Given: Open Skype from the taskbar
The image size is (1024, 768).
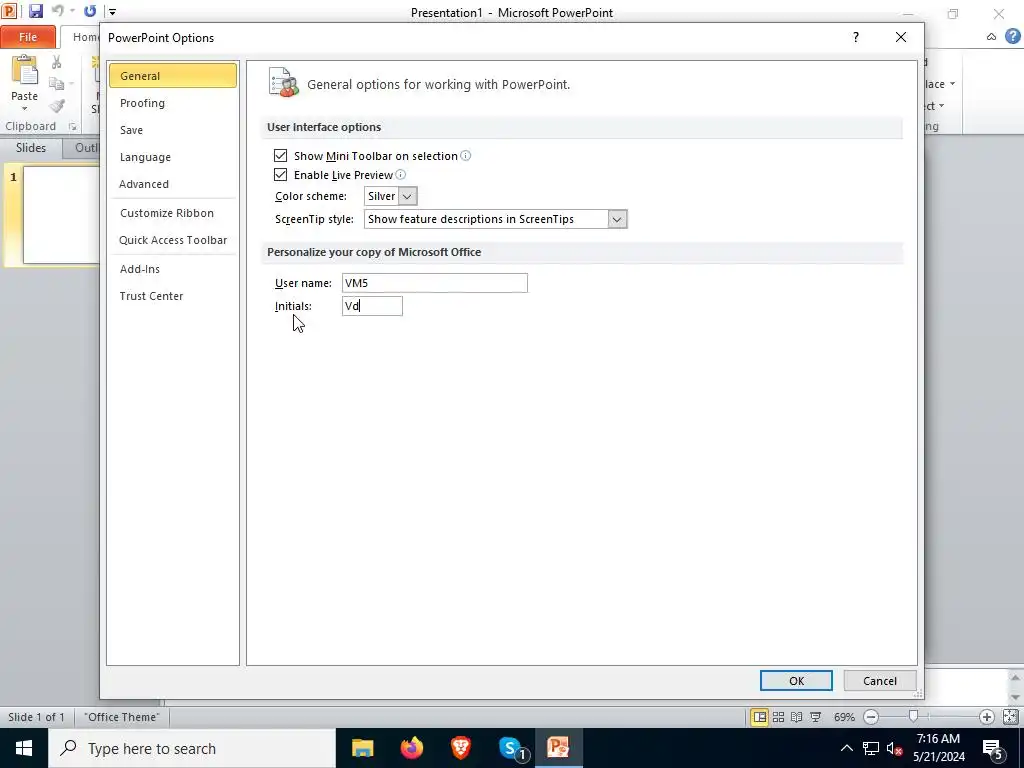Looking at the screenshot, I should (x=511, y=748).
